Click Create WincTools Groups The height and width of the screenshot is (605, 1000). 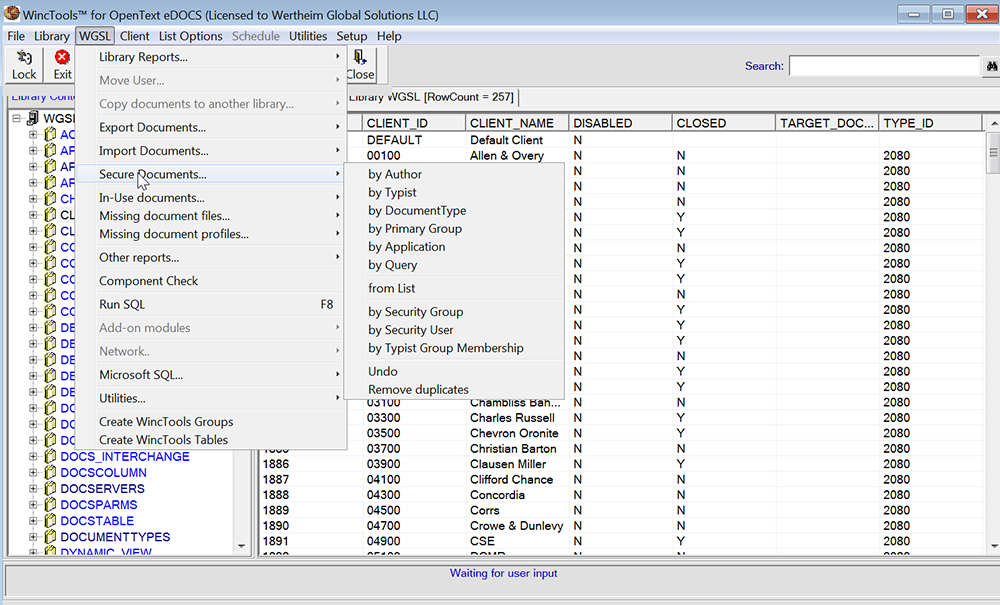(x=210, y=422)
